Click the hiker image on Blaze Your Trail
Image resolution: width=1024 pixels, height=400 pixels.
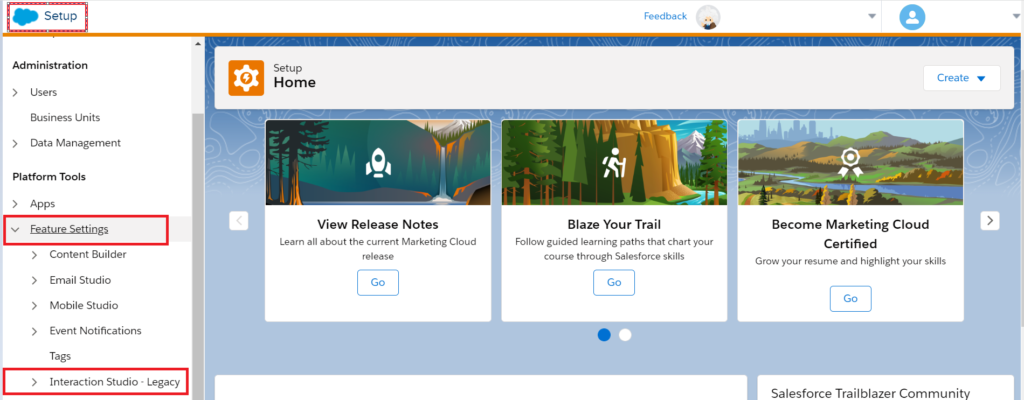pos(614,162)
